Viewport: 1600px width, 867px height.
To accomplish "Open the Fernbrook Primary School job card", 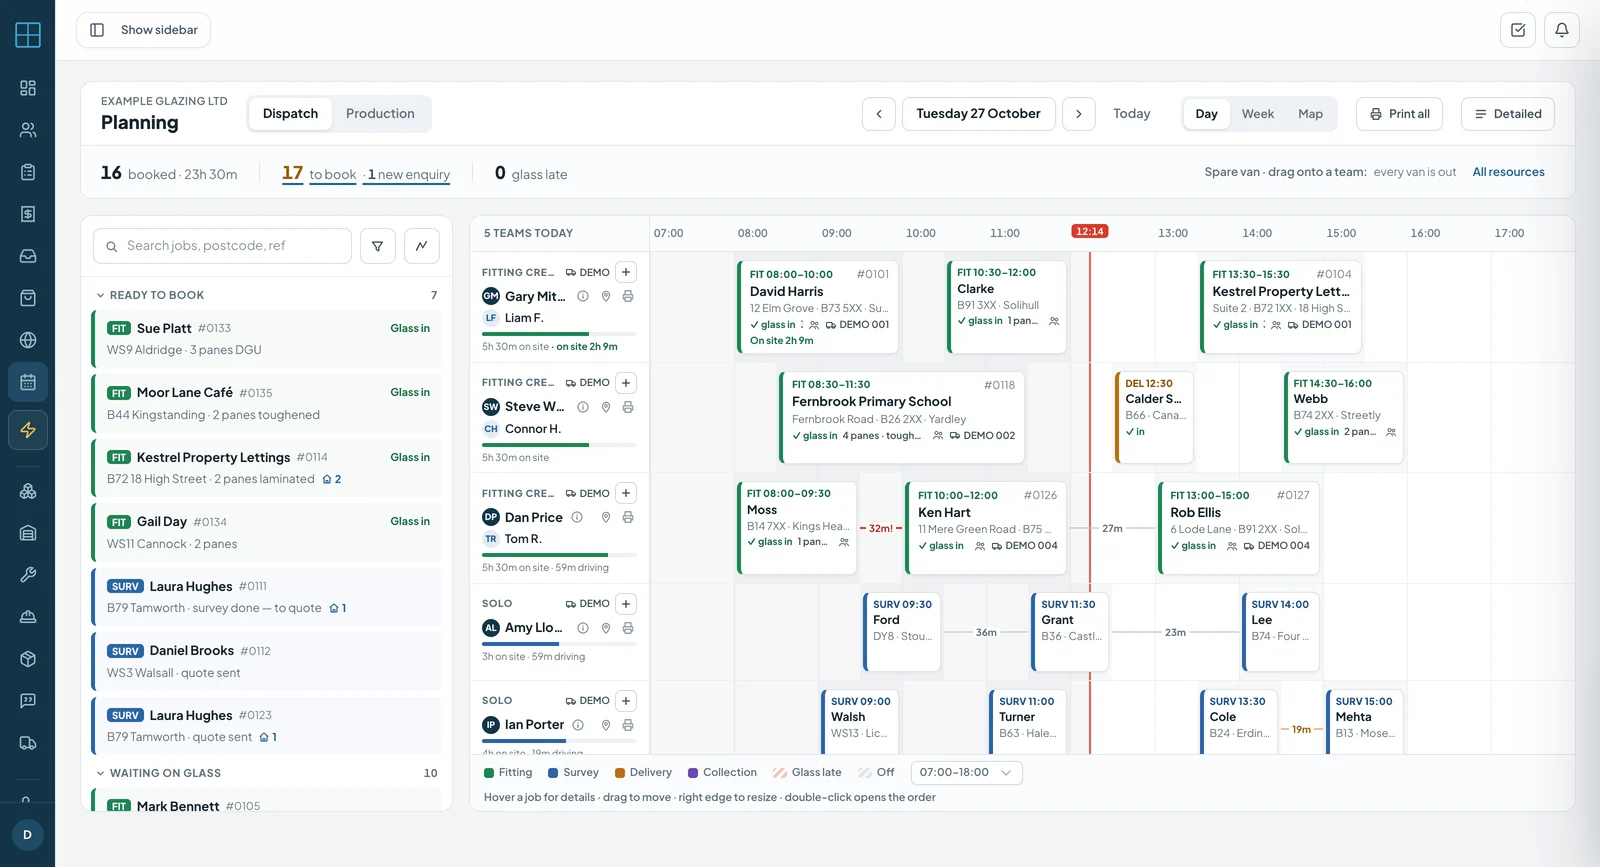I will (x=902, y=417).
